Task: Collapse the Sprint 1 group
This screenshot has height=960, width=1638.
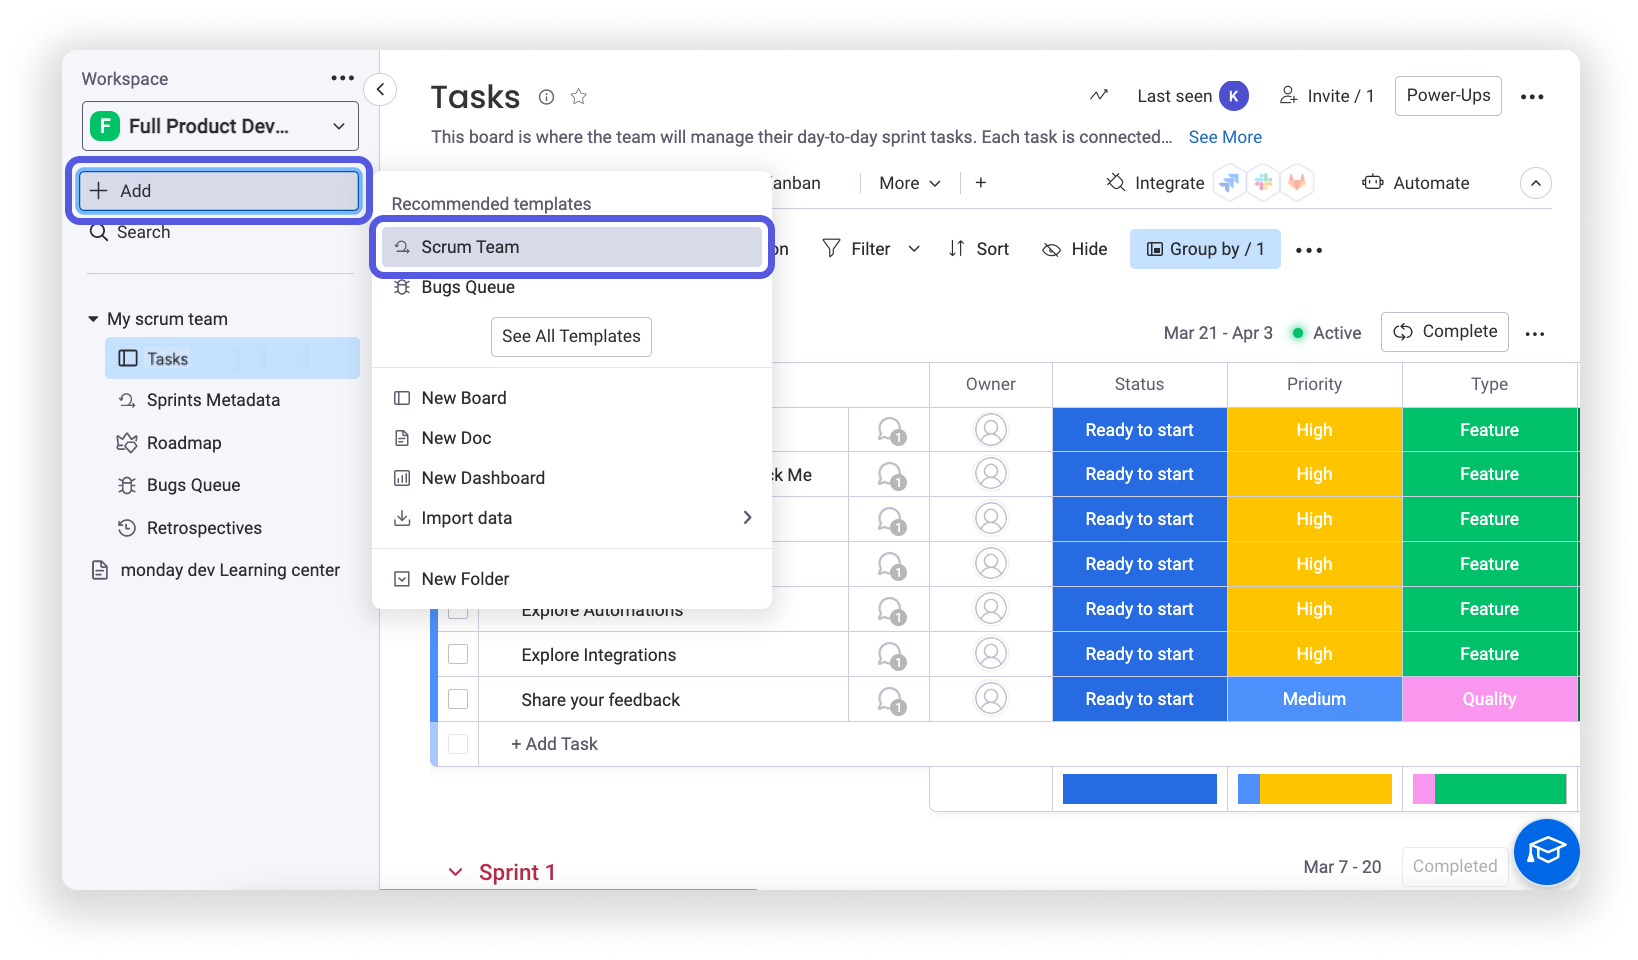Action: pyautogui.click(x=456, y=871)
